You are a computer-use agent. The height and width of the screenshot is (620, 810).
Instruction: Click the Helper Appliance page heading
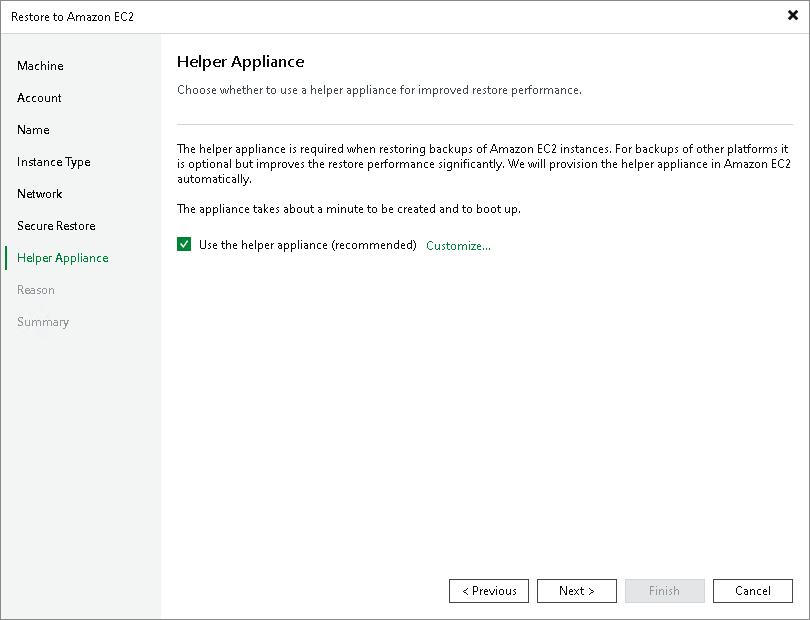click(x=240, y=61)
